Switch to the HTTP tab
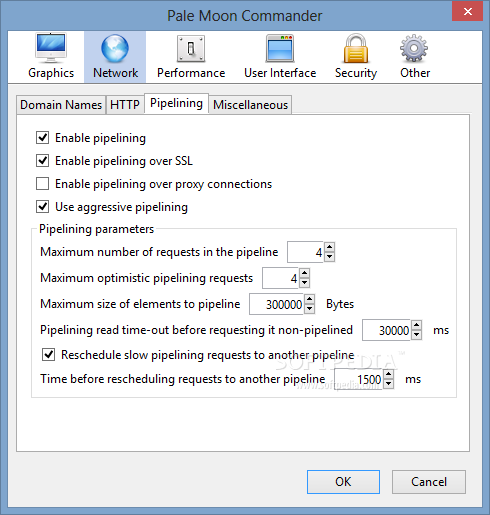 pos(125,105)
